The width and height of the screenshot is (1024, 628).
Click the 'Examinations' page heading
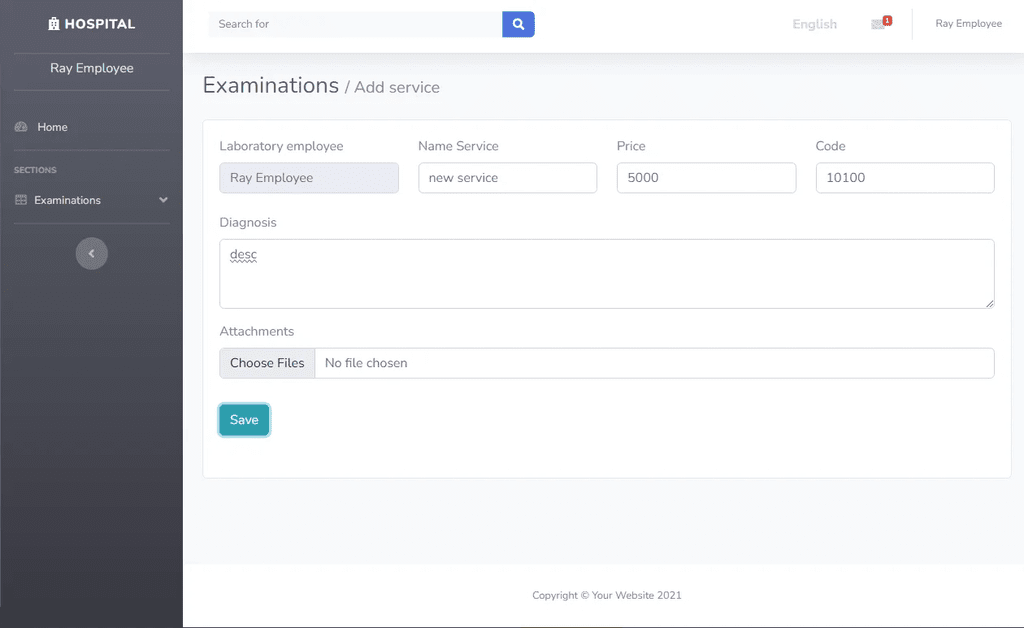click(270, 86)
